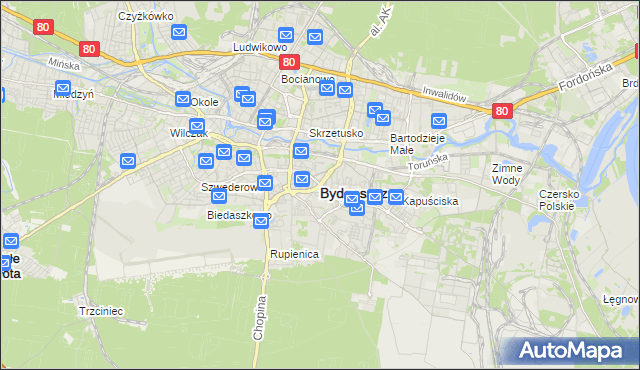The width and height of the screenshot is (640, 370).
Task: Click the Rupienica district label
Action: pyautogui.click(x=294, y=254)
